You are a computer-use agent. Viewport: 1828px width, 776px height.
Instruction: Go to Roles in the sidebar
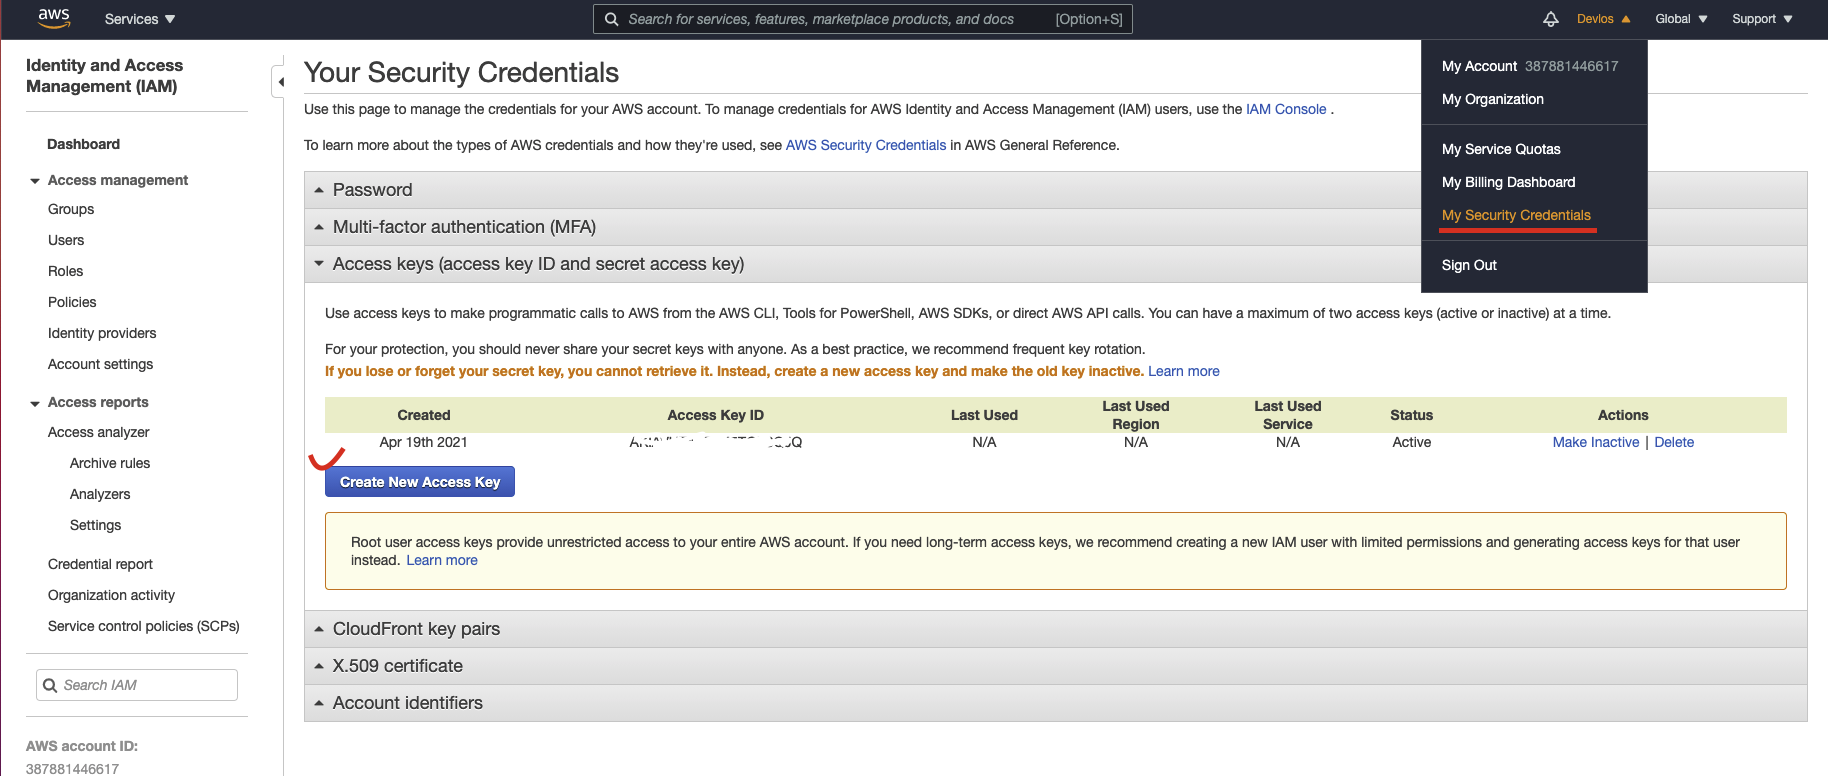(x=66, y=271)
